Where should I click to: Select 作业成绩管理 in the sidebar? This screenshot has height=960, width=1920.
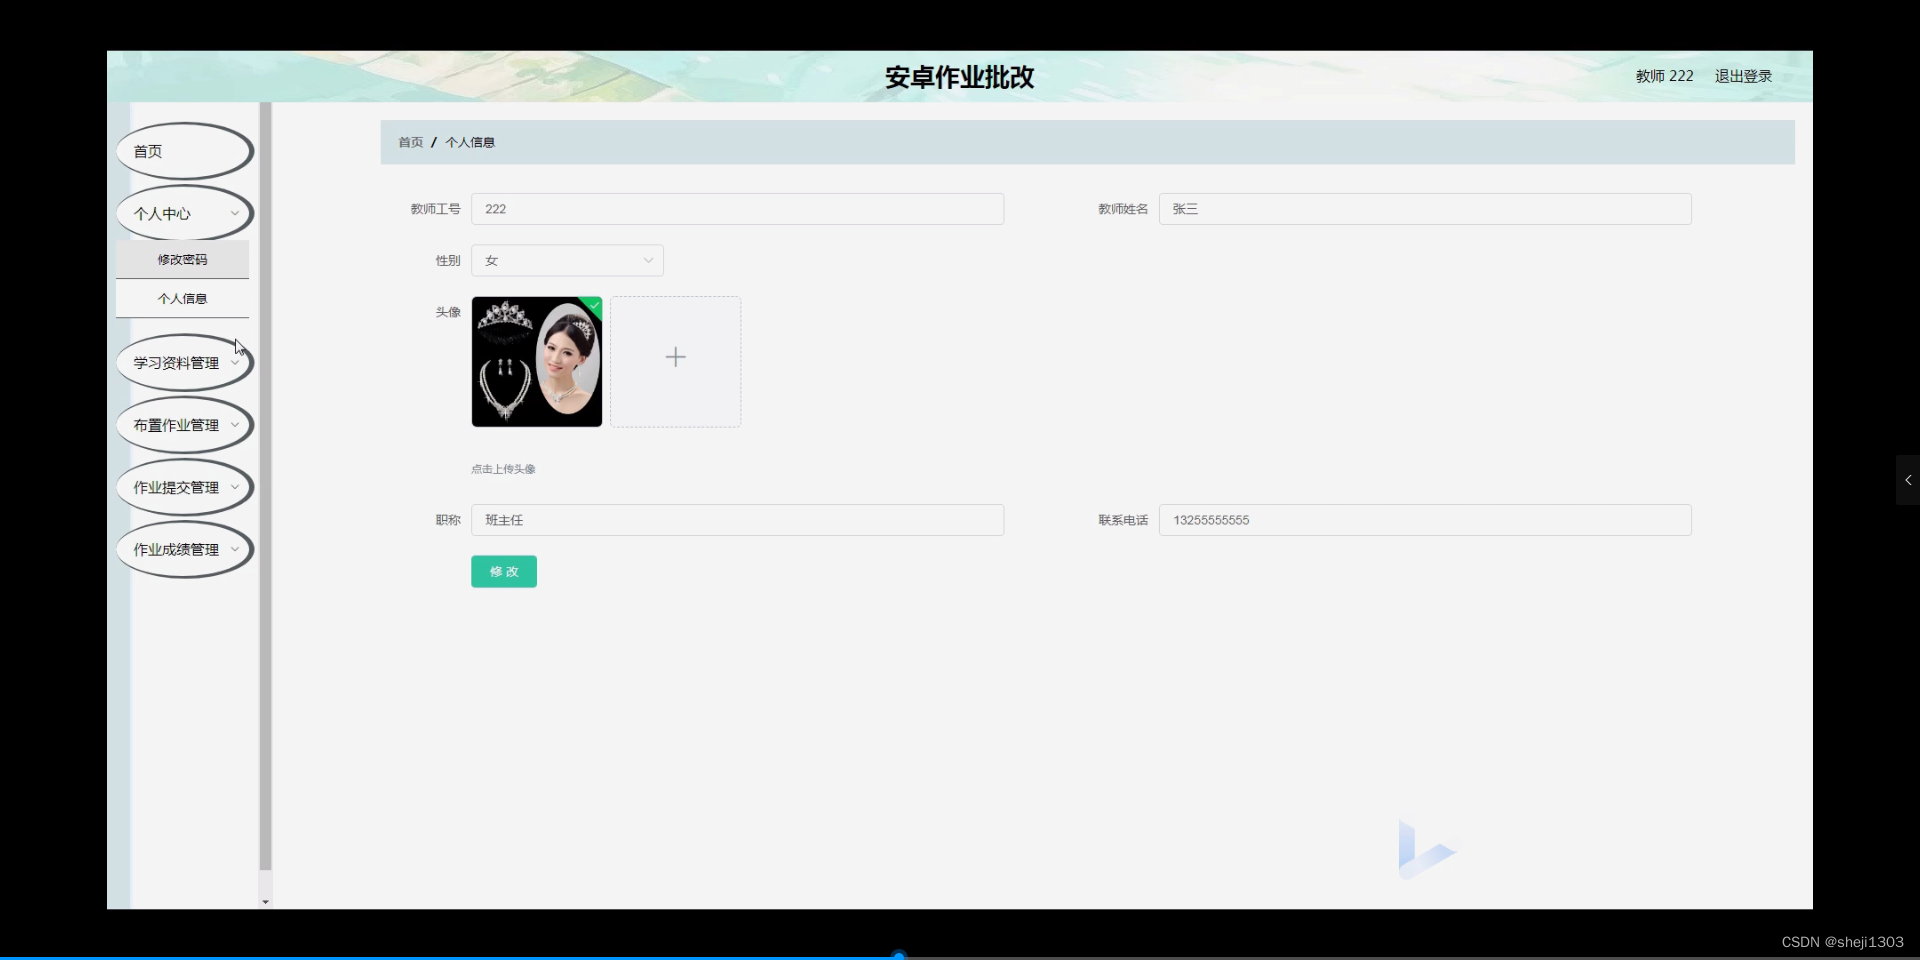(178, 549)
